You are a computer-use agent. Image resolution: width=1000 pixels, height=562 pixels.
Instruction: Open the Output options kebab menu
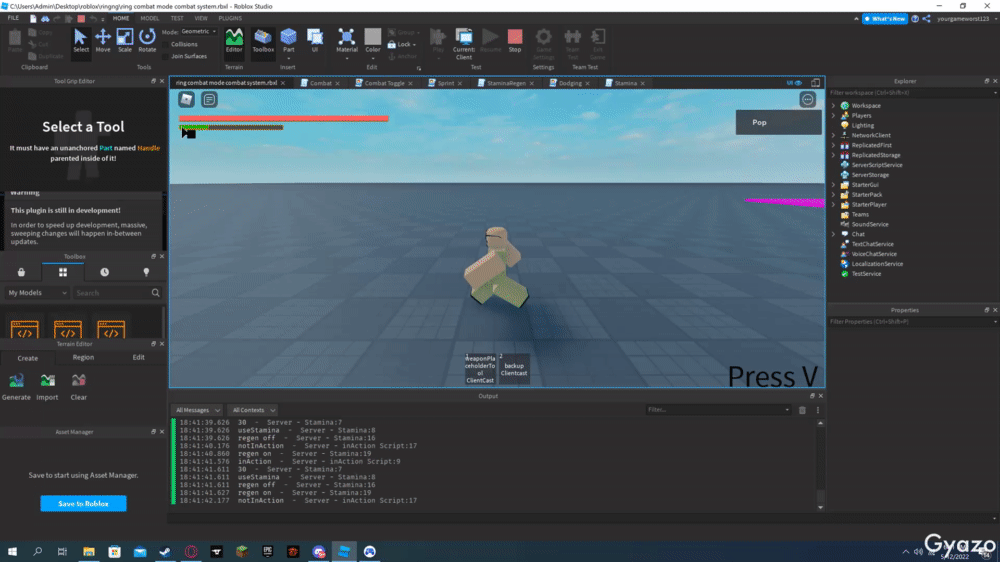[x=818, y=410]
